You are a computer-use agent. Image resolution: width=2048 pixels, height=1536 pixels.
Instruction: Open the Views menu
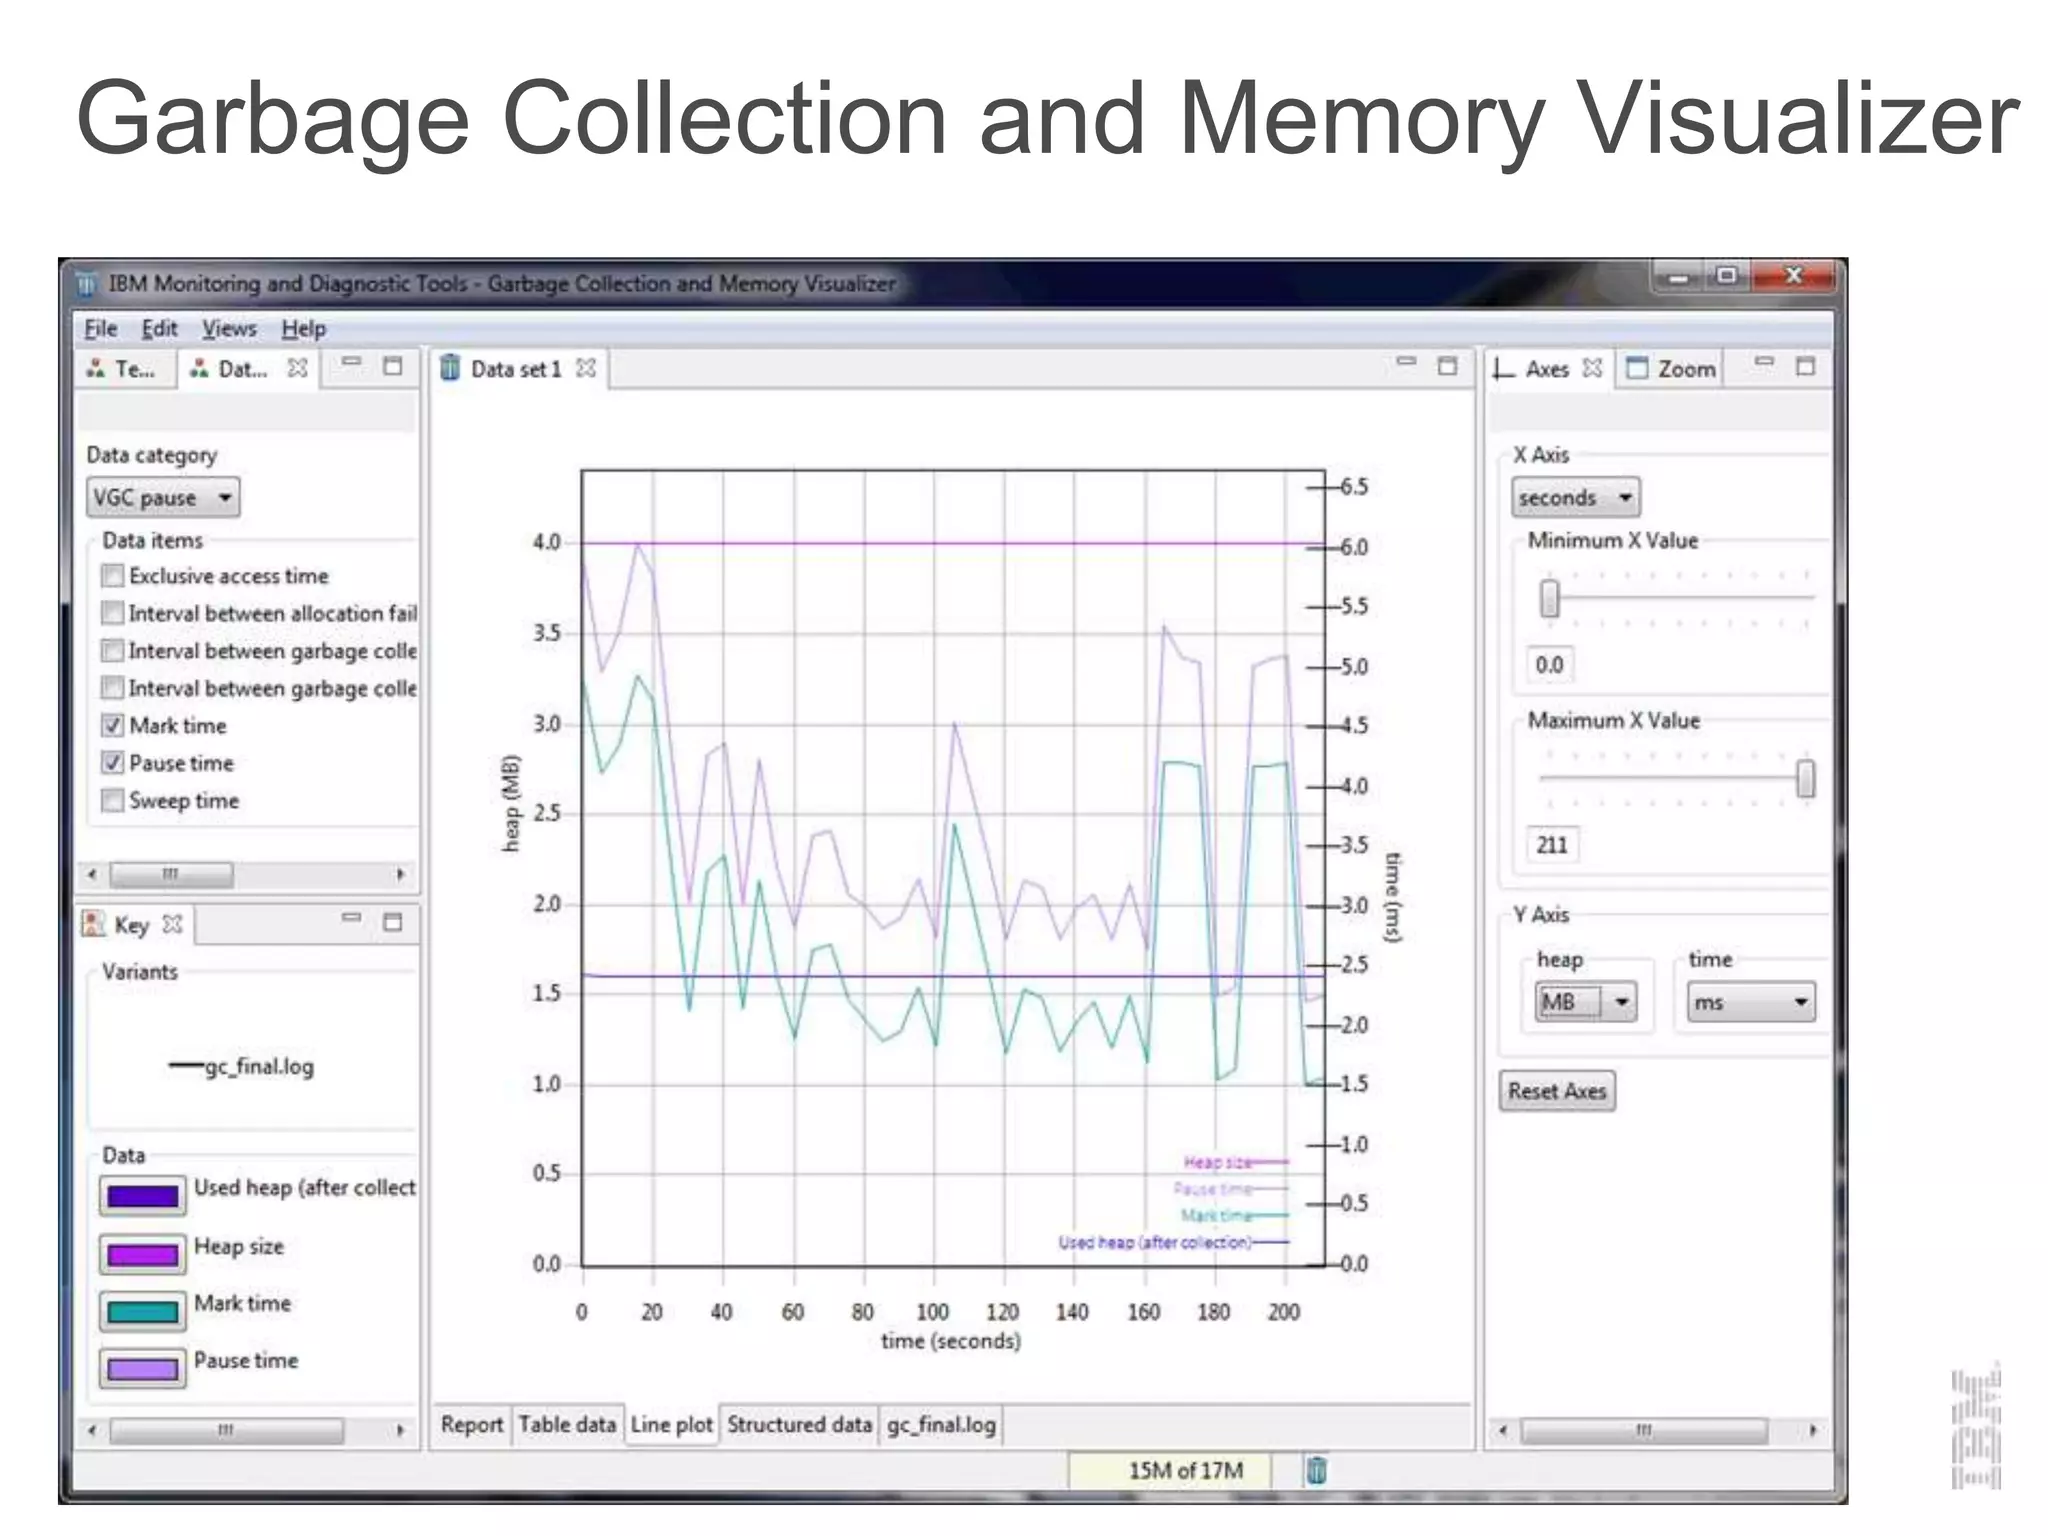point(229,328)
